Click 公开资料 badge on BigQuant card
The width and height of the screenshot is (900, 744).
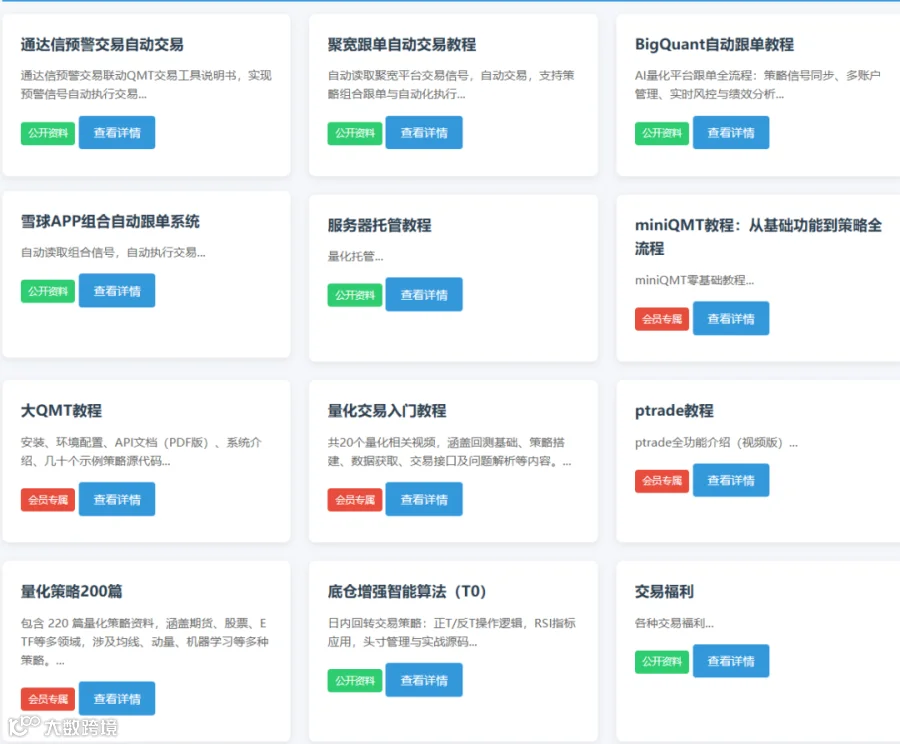[x=662, y=133]
